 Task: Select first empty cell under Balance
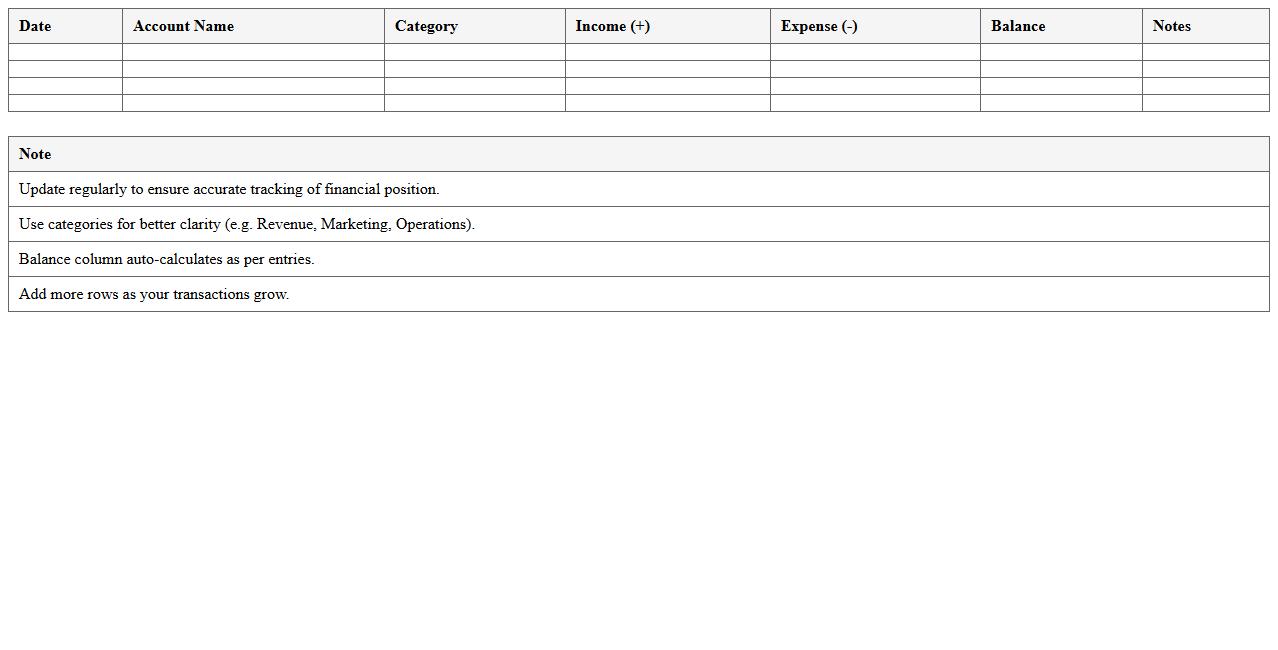[1061, 52]
